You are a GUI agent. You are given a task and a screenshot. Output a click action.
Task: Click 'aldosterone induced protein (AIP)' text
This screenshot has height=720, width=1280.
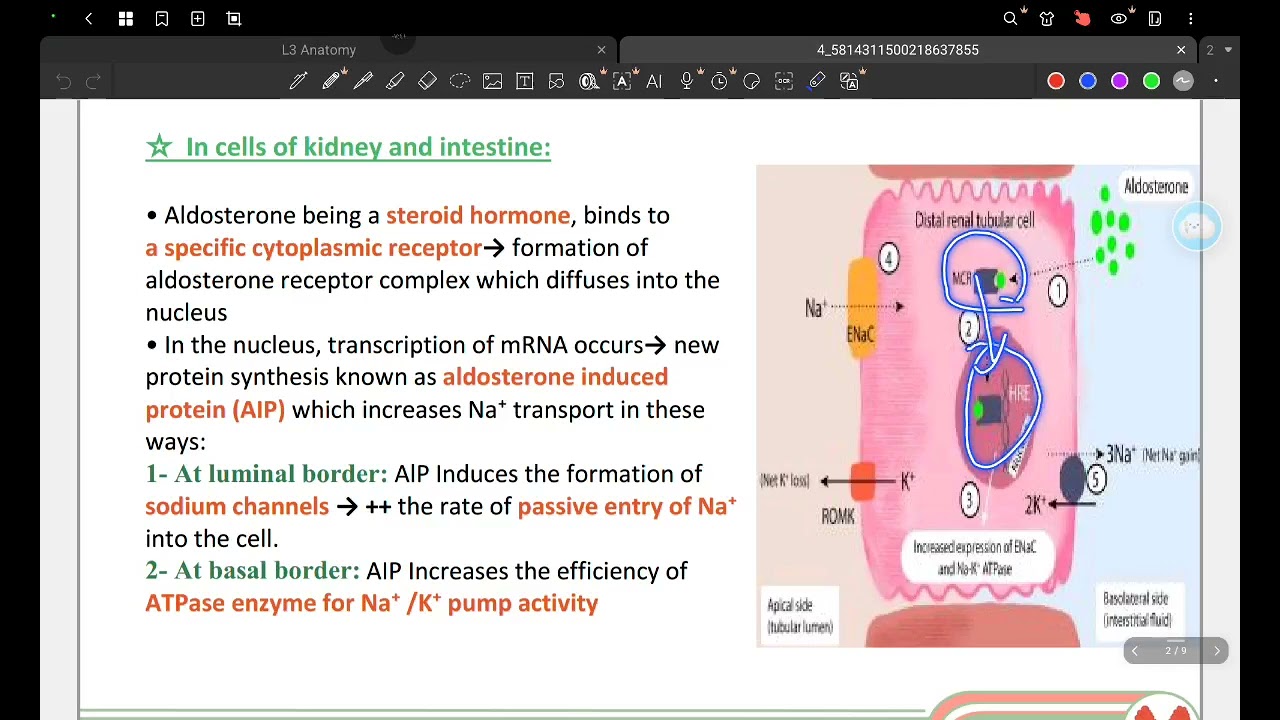coord(406,393)
